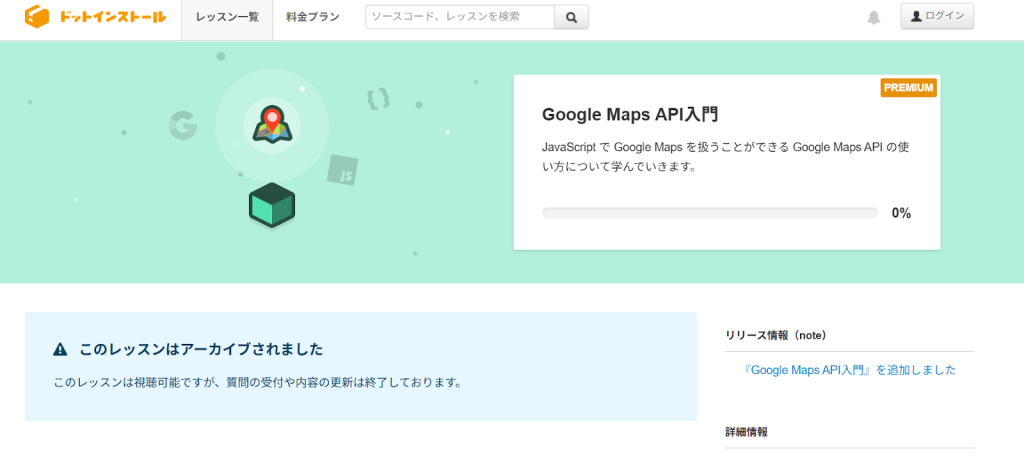Open the『Google Maps API入門』を追加しました link

(850, 370)
